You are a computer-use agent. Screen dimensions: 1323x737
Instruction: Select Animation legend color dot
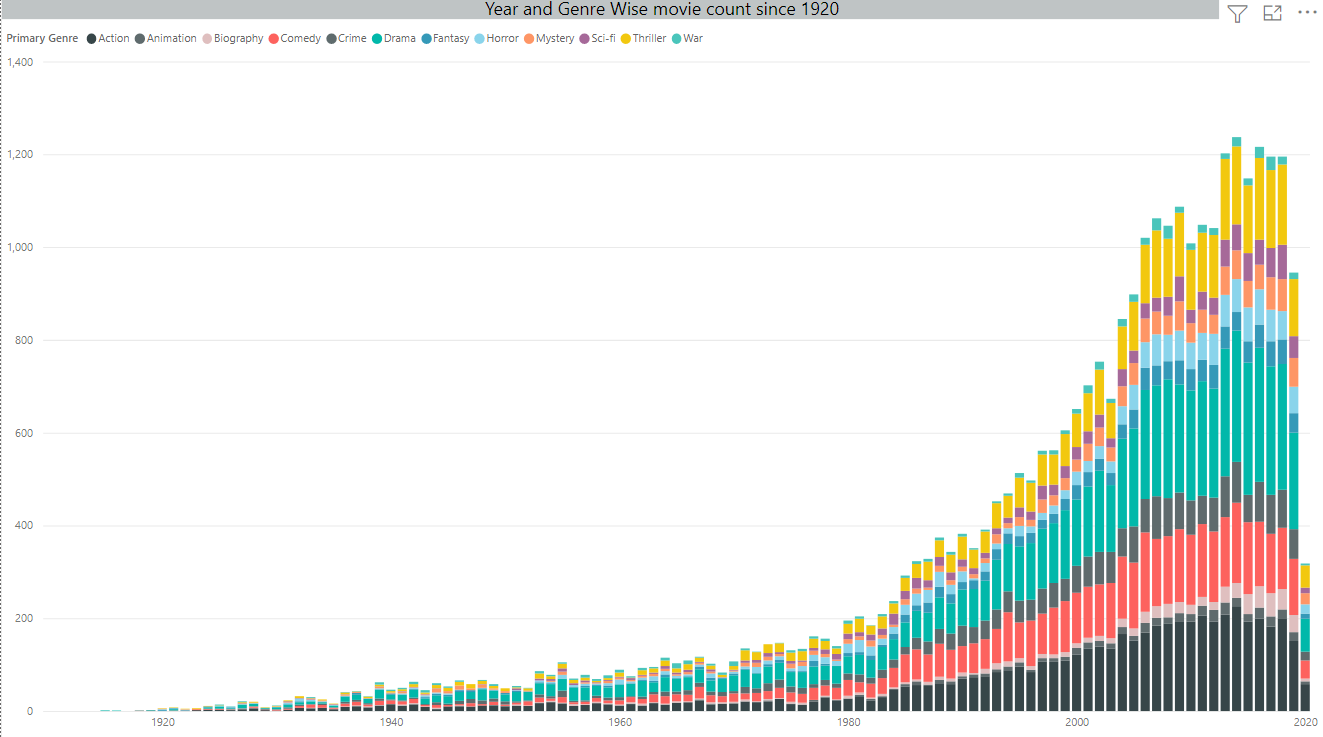tap(141, 38)
